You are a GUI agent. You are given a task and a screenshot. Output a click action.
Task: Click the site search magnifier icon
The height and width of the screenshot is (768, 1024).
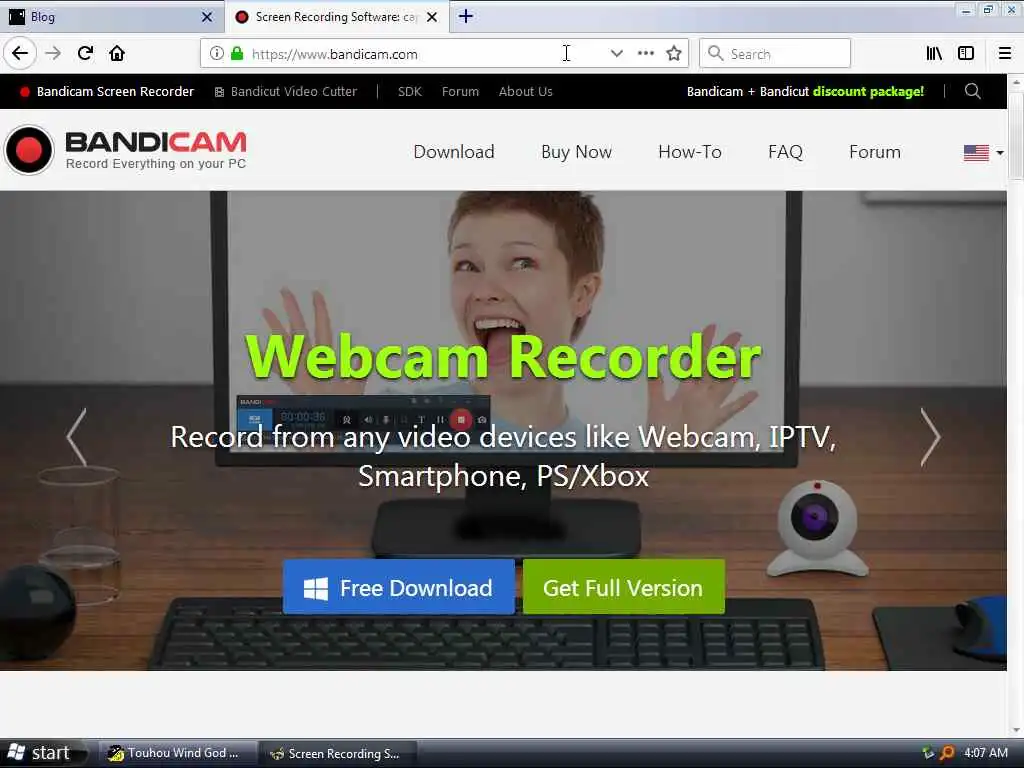[x=972, y=91]
